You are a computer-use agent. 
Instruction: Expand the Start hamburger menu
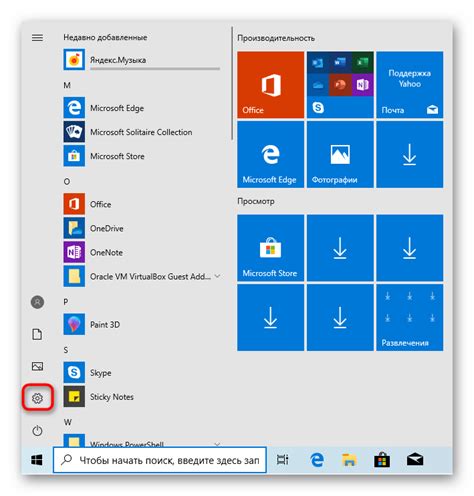point(37,38)
